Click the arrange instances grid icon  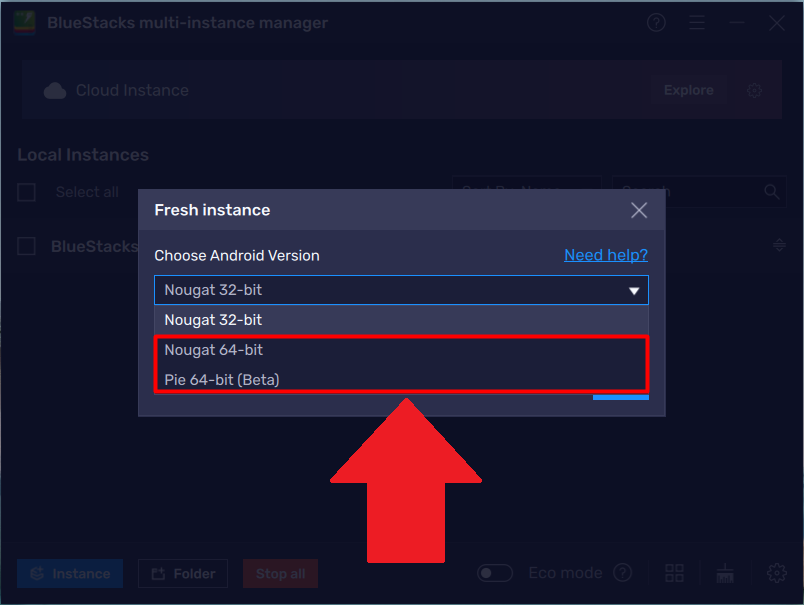coord(674,573)
